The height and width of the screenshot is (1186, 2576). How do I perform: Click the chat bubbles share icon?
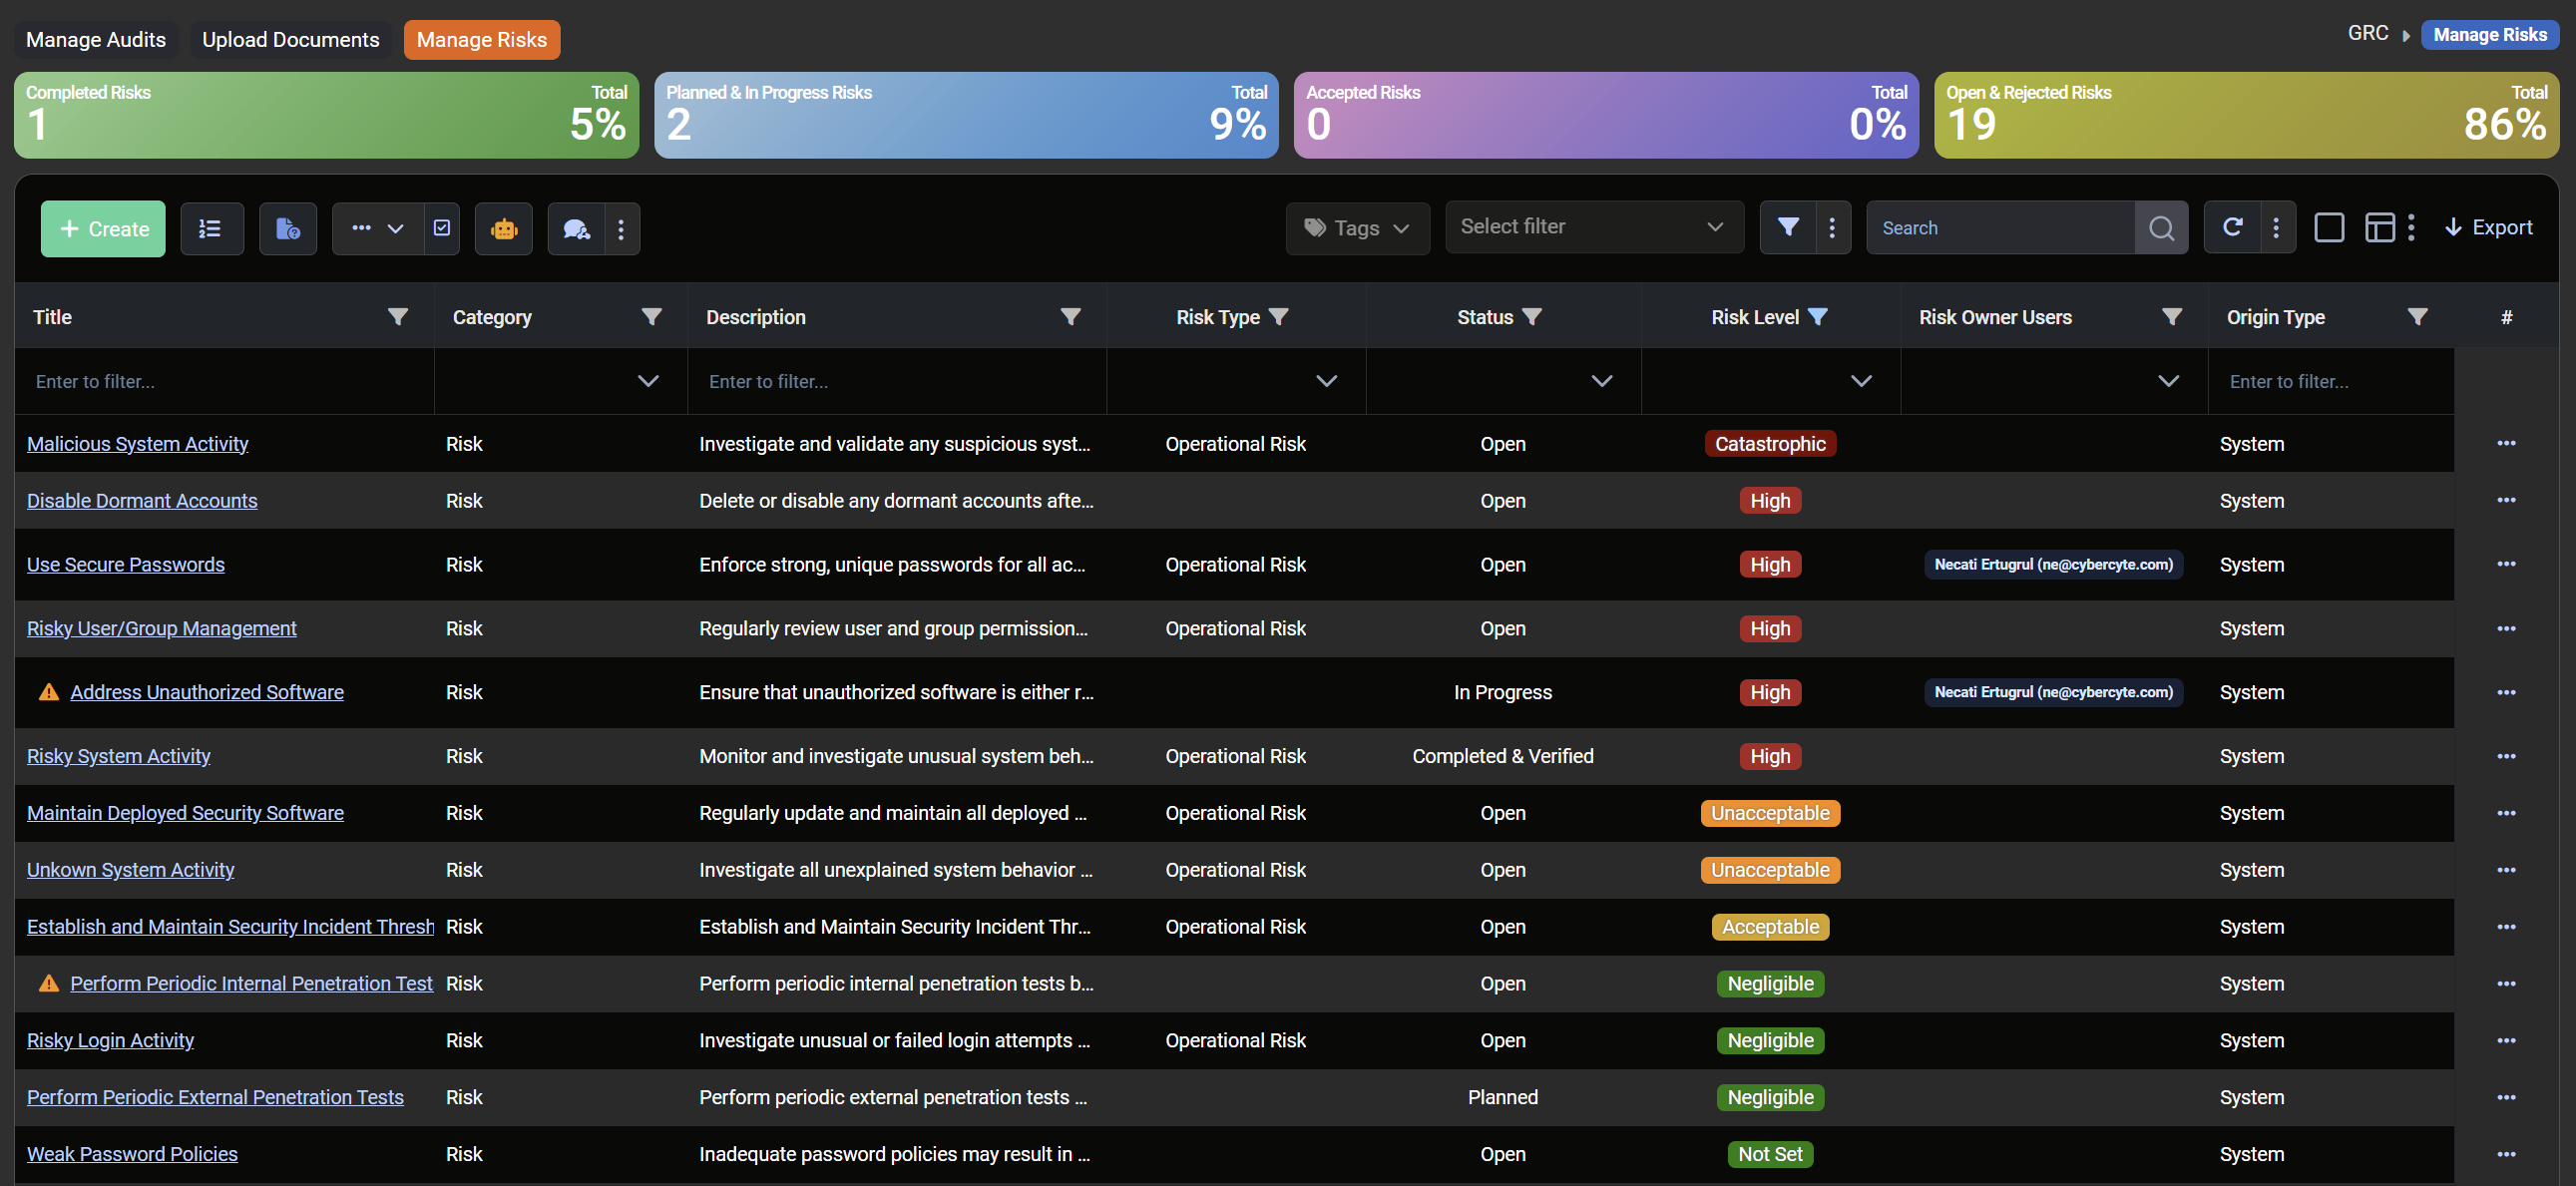[x=576, y=229]
